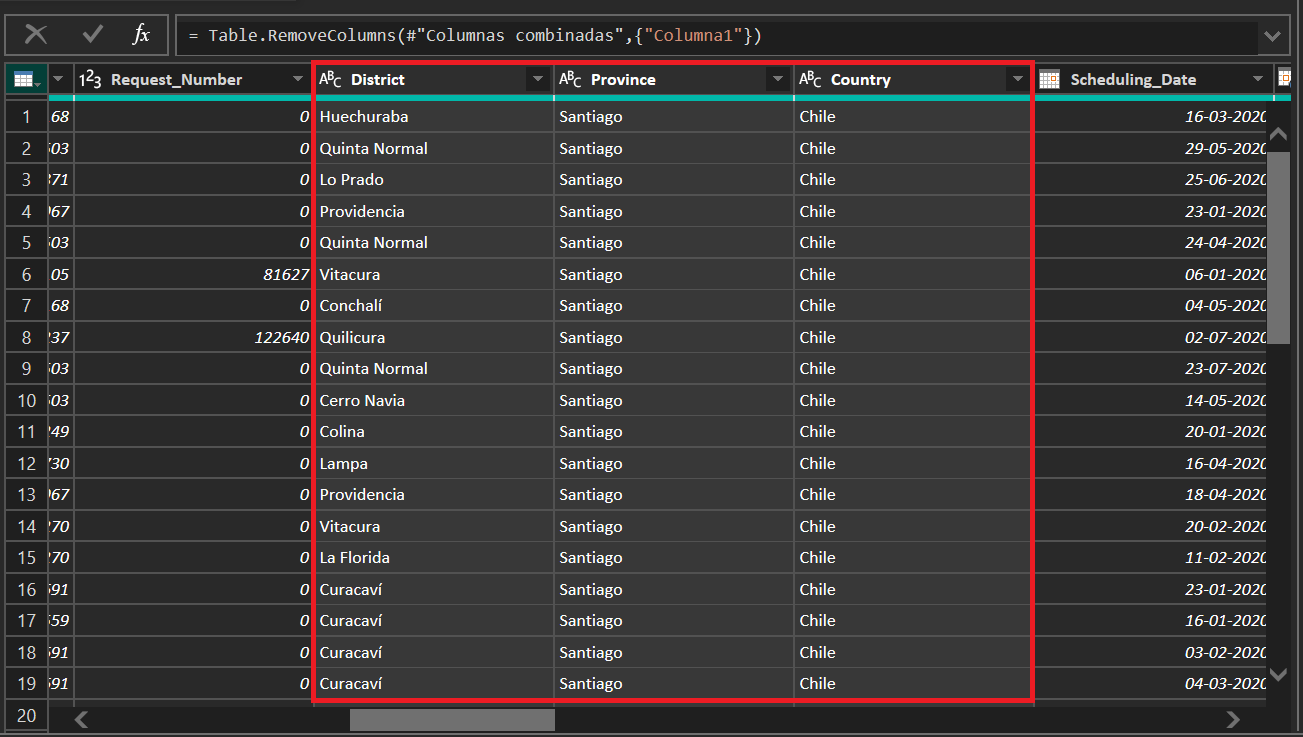Open Country column filter dropdown
Image resolution: width=1303 pixels, height=737 pixels.
[x=1018, y=79]
